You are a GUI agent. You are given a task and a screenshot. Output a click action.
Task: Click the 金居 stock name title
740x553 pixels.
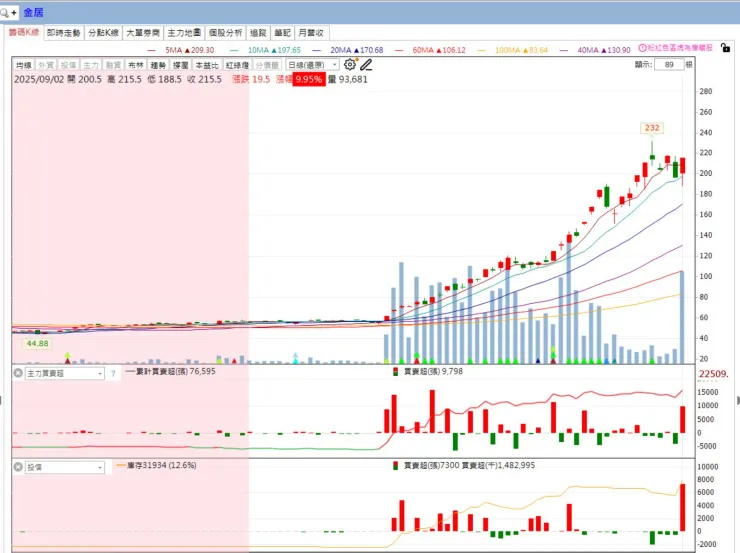click(x=34, y=13)
